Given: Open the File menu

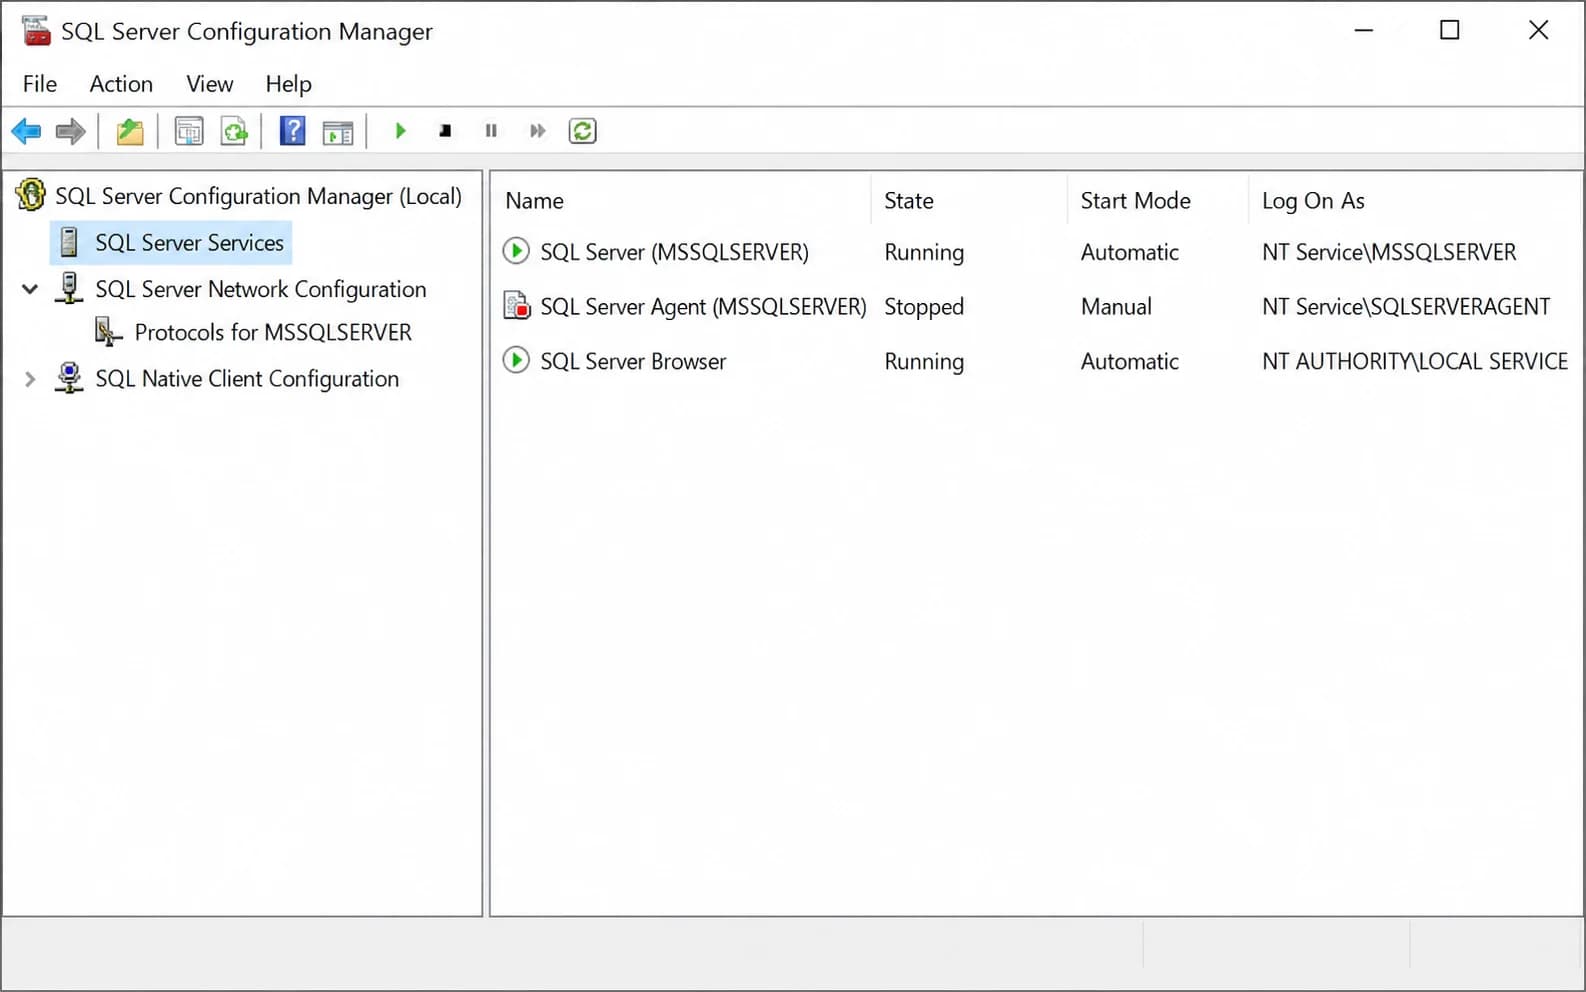Looking at the screenshot, I should pos(40,84).
